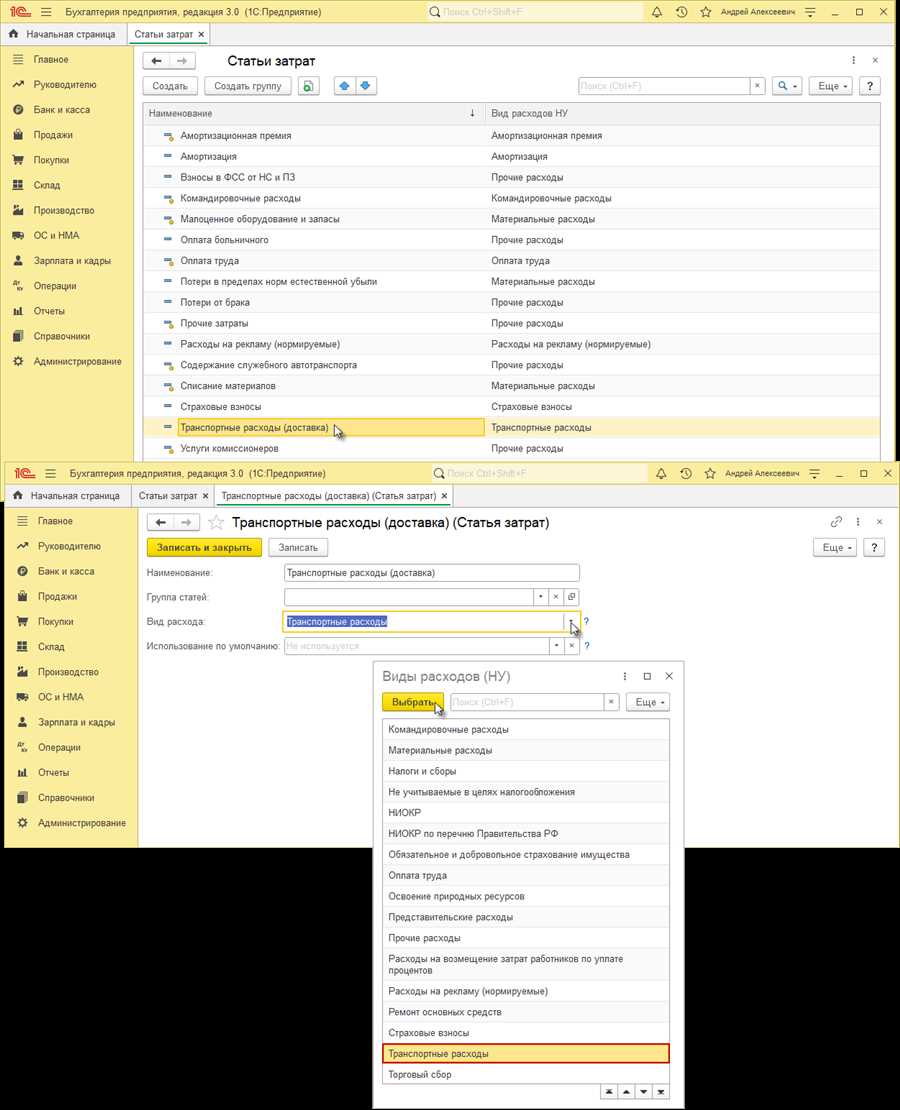Open help in Транспортные расходы form toolbar
Viewport: 900px width, 1110px height.
874,547
